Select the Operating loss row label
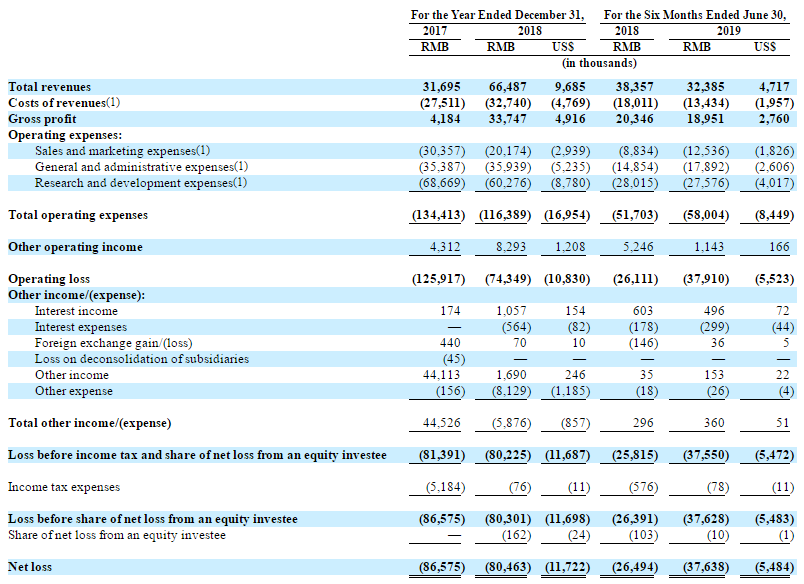The image size is (804, 584). click(x=49, y=279)
